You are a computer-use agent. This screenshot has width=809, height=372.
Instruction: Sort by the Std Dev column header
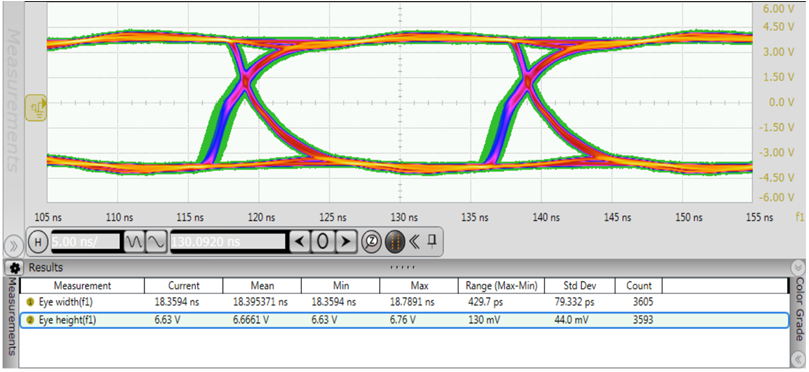click(x=580, y=285)
